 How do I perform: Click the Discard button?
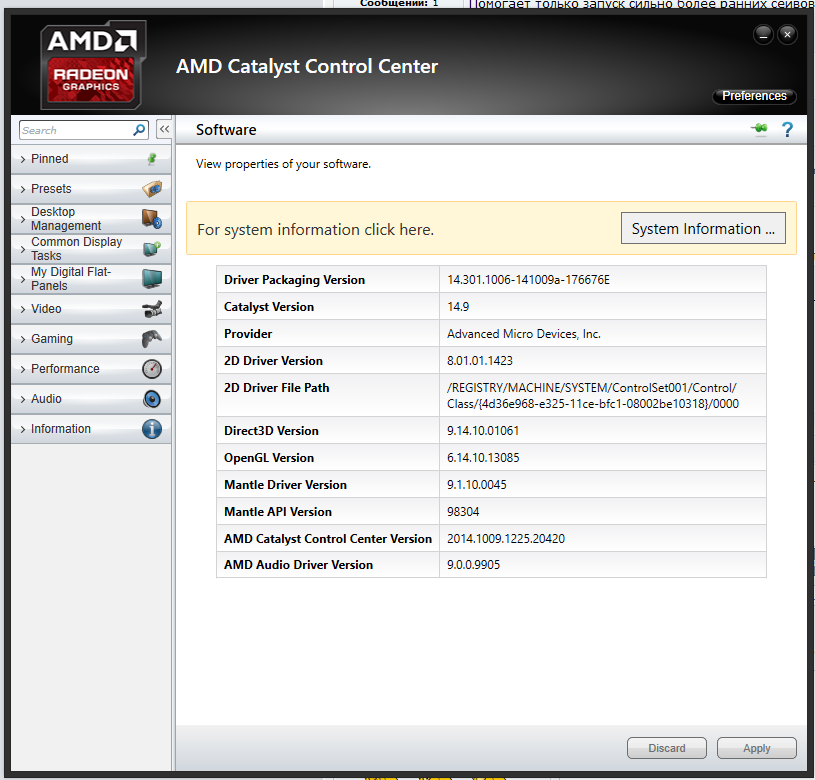point(667,748)
